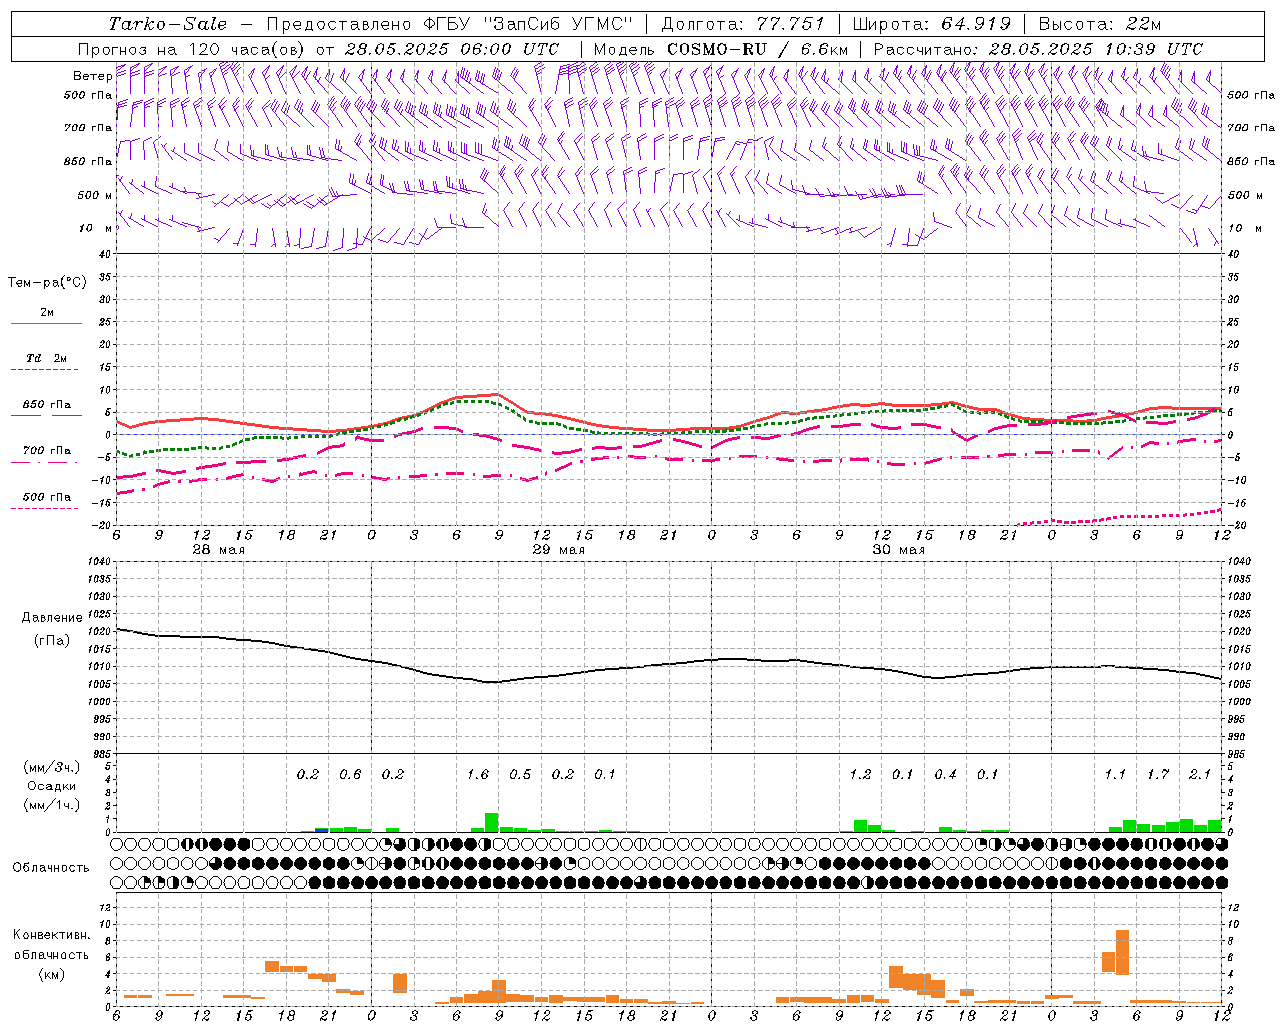The width and height of the screenshot is (1280, 1024).
Task: Click the Tarko-Sale station name in header
Action: [168, 24]
